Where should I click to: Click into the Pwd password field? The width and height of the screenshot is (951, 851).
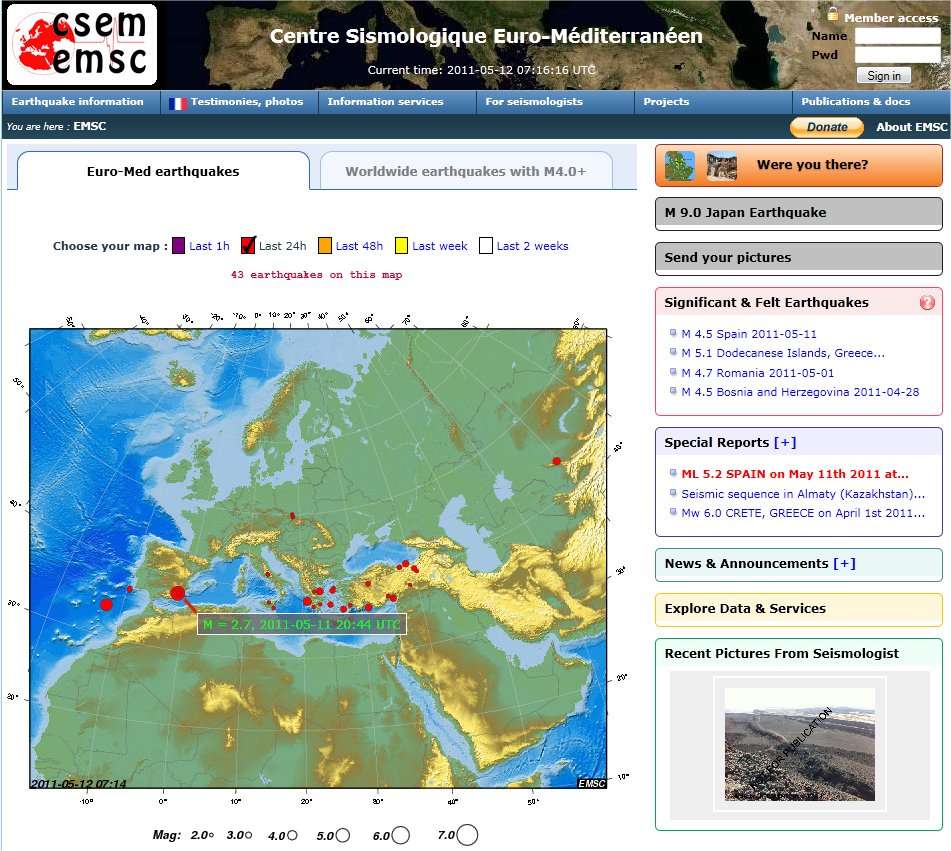[897, 55]
